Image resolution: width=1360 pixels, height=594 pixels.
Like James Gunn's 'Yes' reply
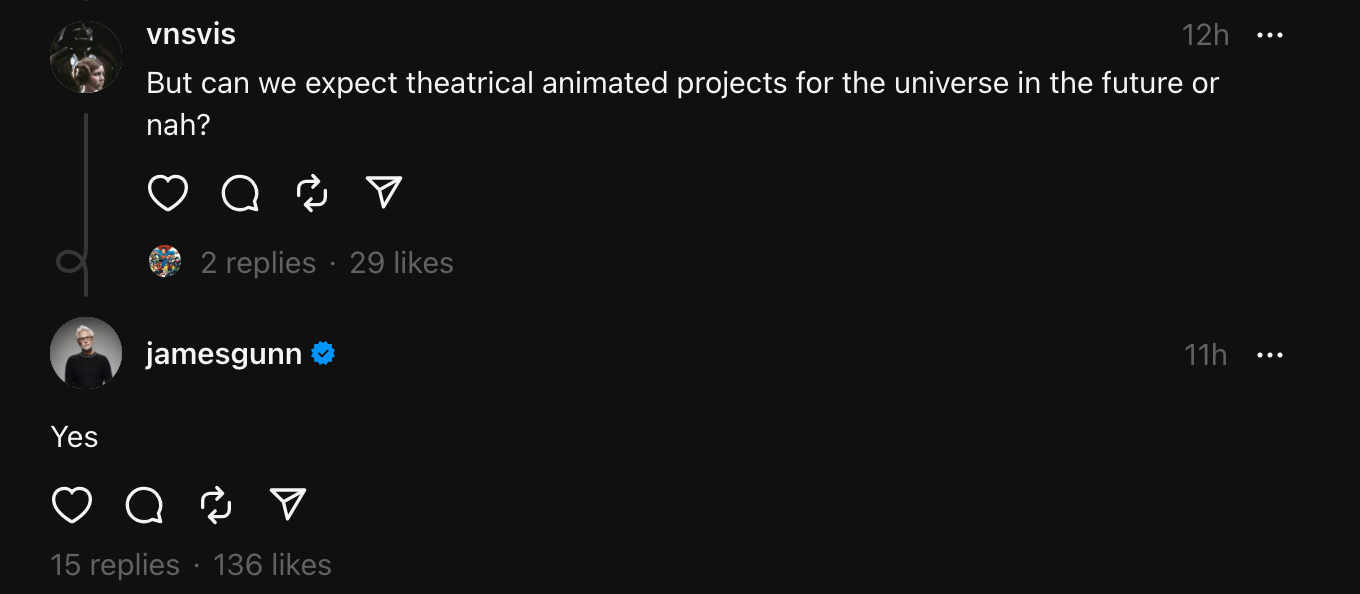[x=70, y=505]
